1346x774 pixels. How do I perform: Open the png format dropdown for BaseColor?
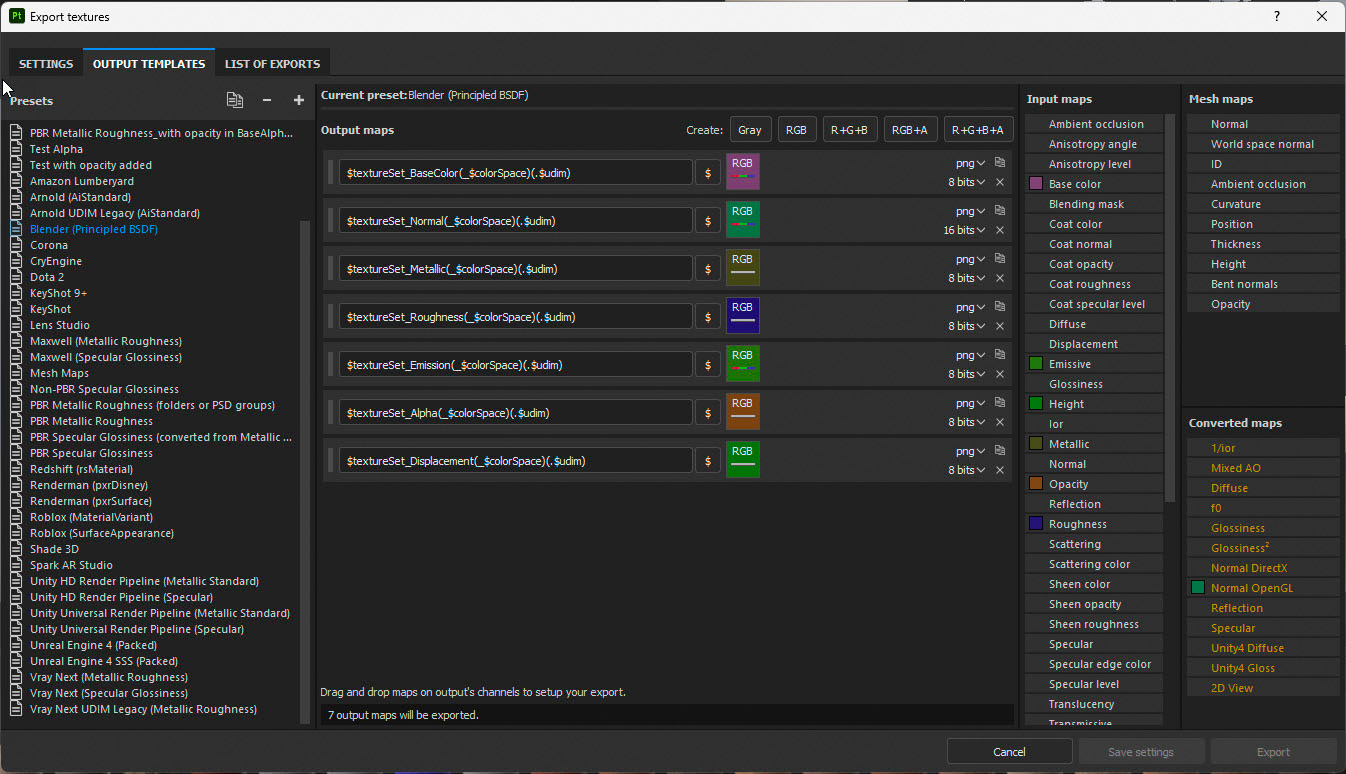pyautogui.click(x=968, y=163)
